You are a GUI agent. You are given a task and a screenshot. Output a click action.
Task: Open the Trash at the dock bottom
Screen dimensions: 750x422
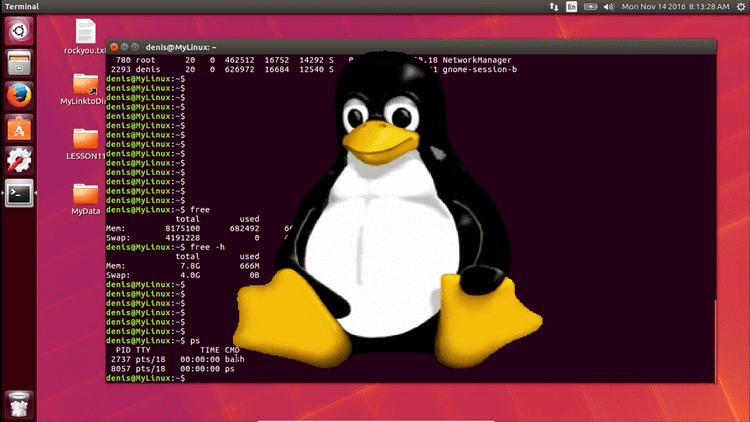19,403
